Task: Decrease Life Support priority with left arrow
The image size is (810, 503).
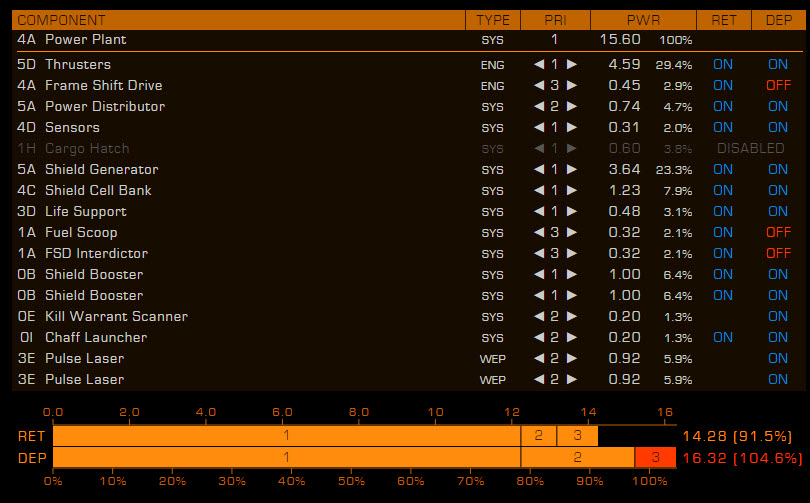Action: pyautogui.click(x=539, y=212)
